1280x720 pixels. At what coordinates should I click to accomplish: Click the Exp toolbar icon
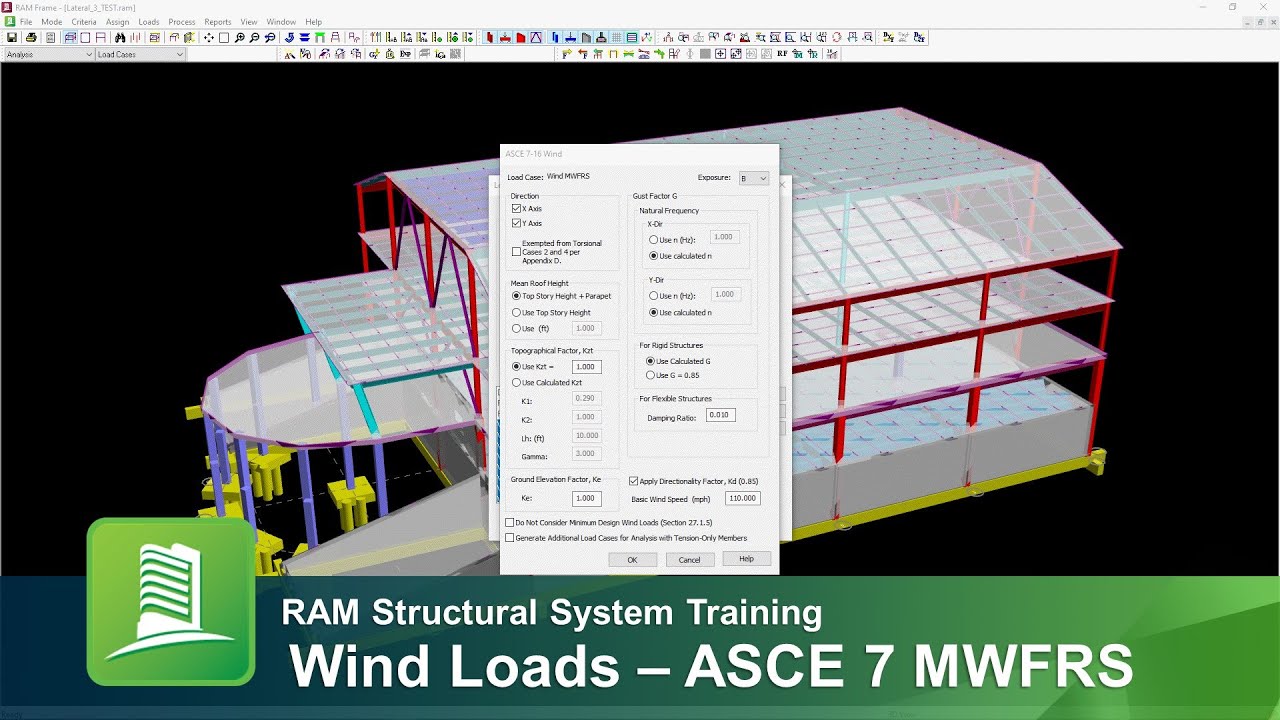[x=405, y=54]
